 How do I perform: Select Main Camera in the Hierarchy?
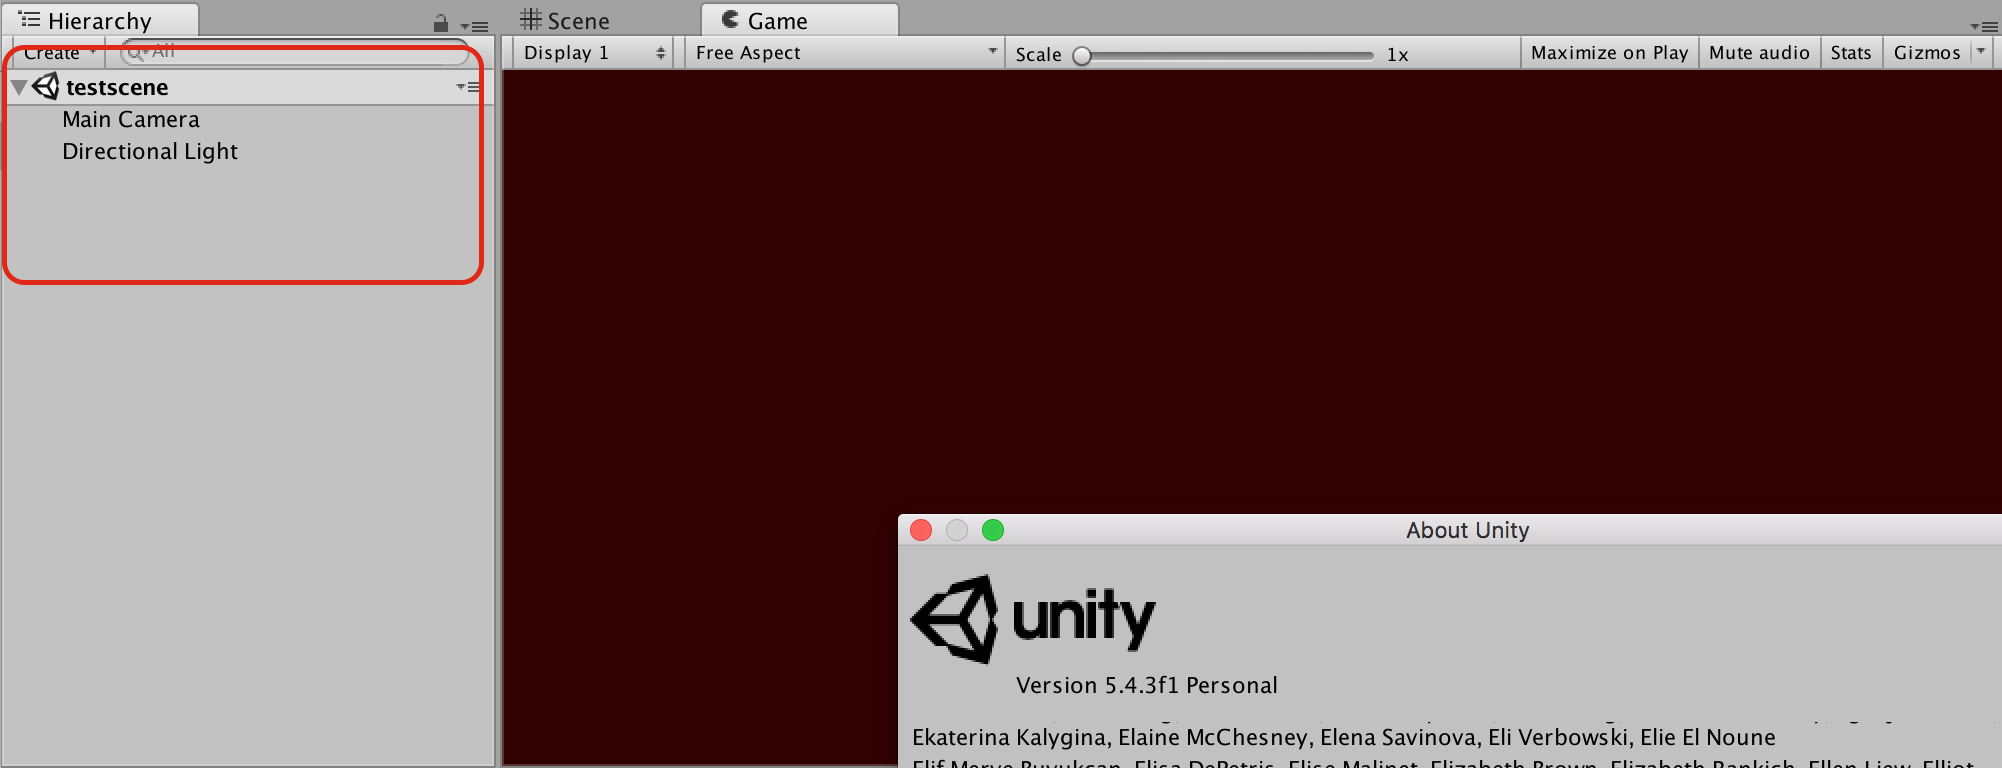tap(131, 120)
